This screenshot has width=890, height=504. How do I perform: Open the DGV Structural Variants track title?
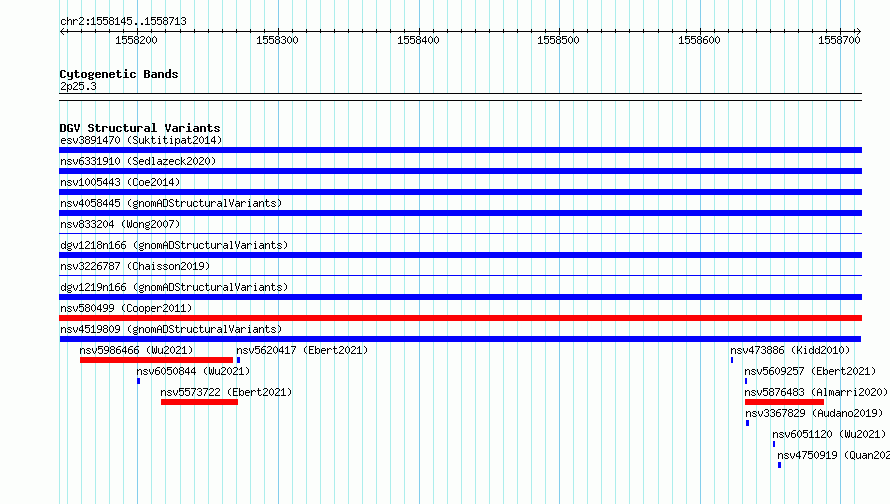[x=140, y=128]
